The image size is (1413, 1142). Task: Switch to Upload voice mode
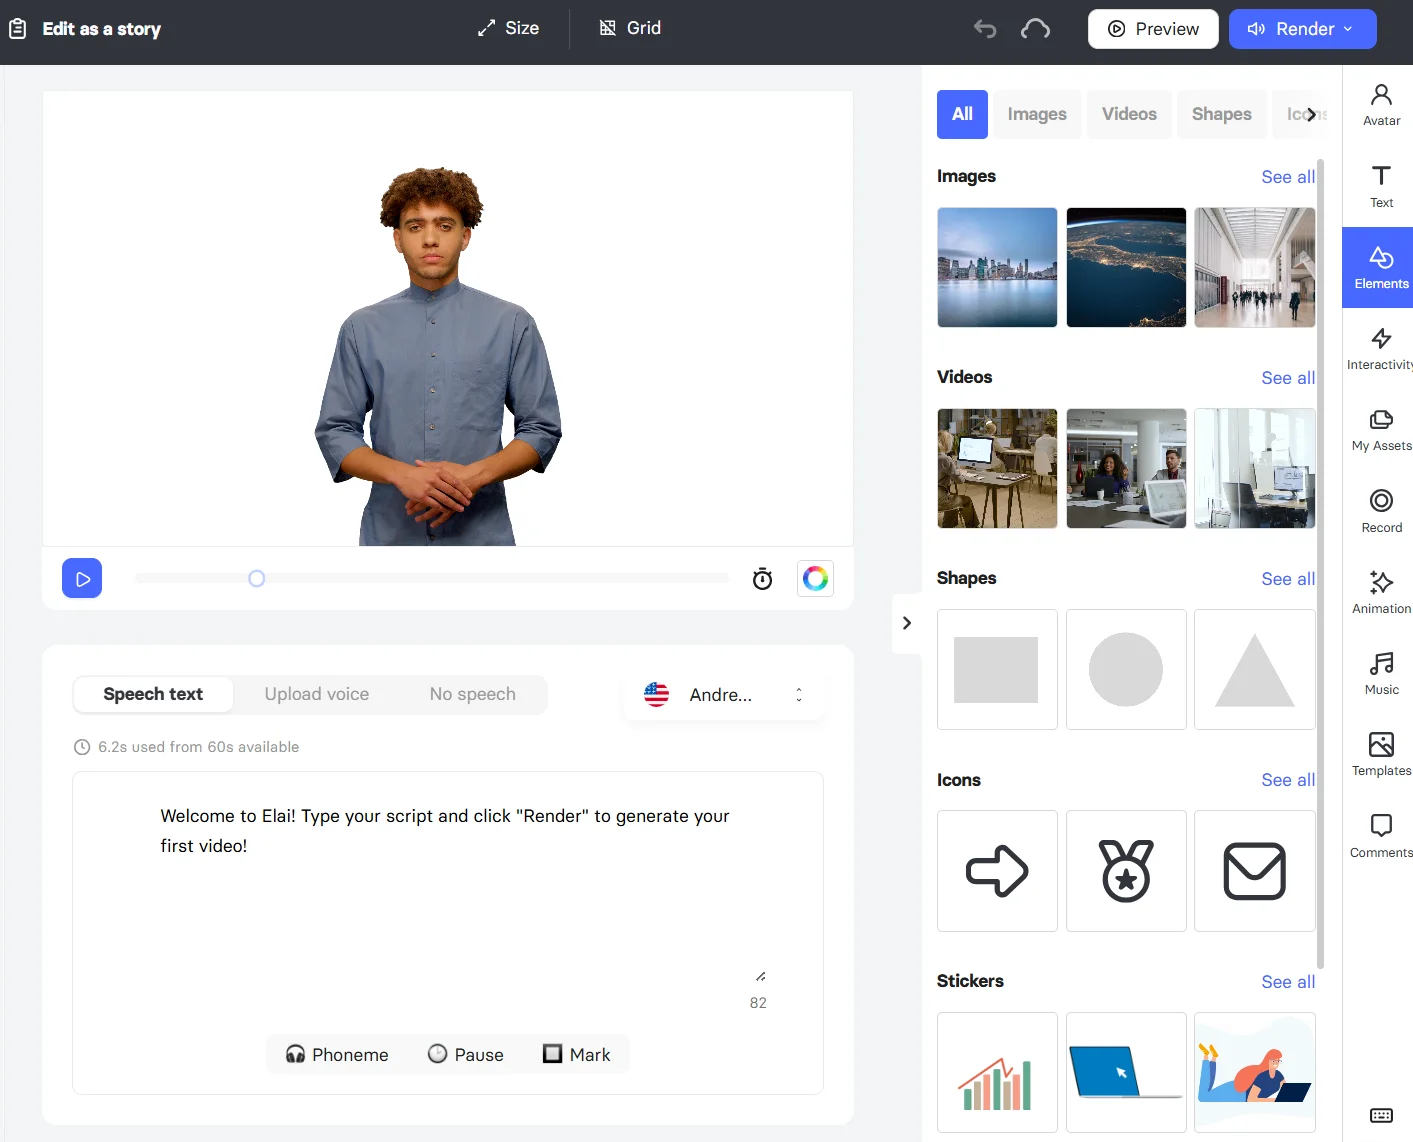click(316, 694)
